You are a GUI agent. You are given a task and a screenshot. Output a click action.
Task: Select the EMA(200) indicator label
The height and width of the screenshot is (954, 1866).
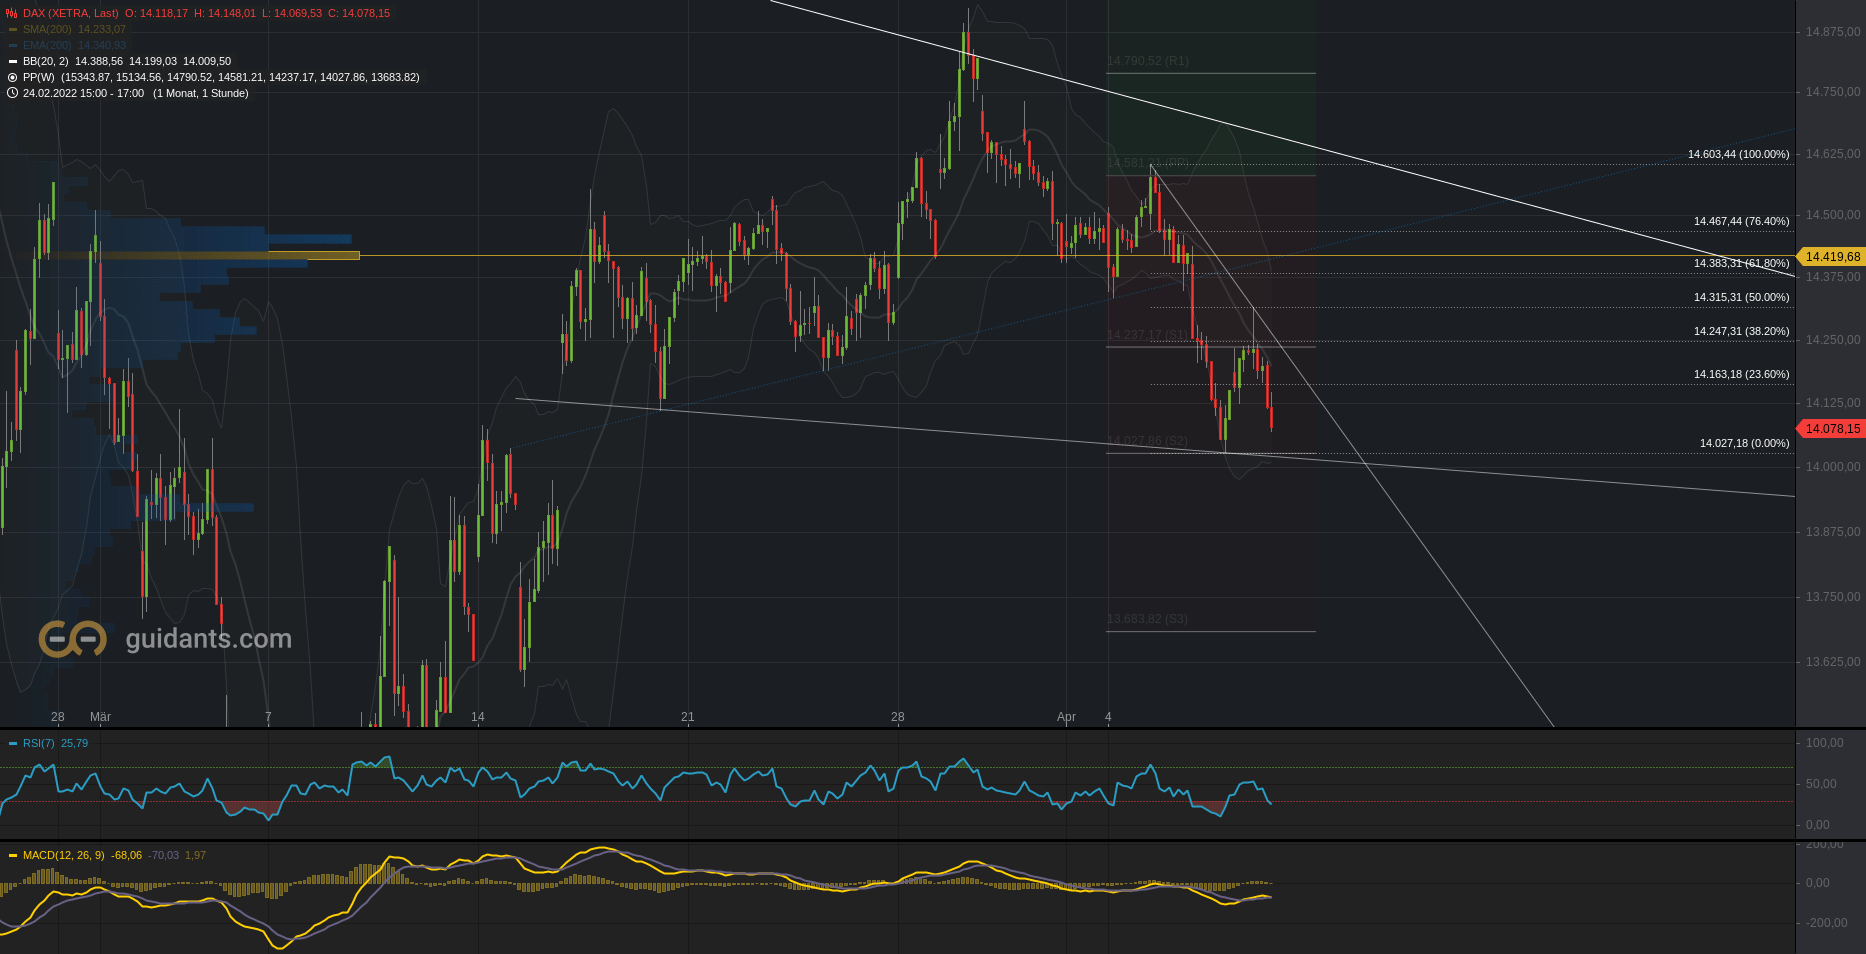coord(48,45)
